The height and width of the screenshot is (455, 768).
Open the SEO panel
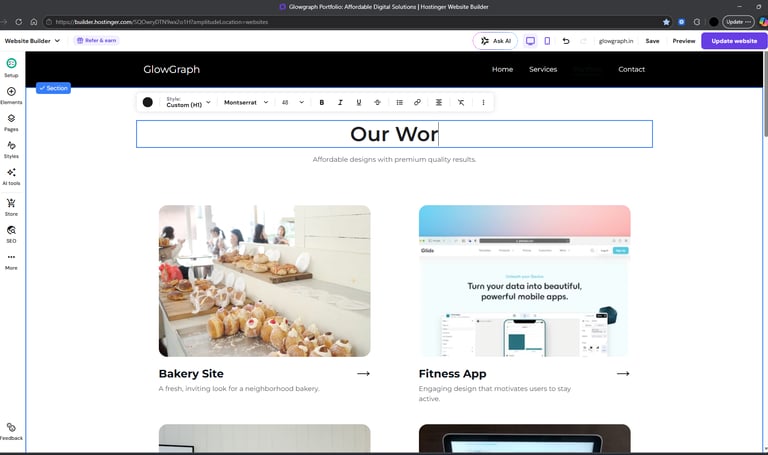[11, 234]
